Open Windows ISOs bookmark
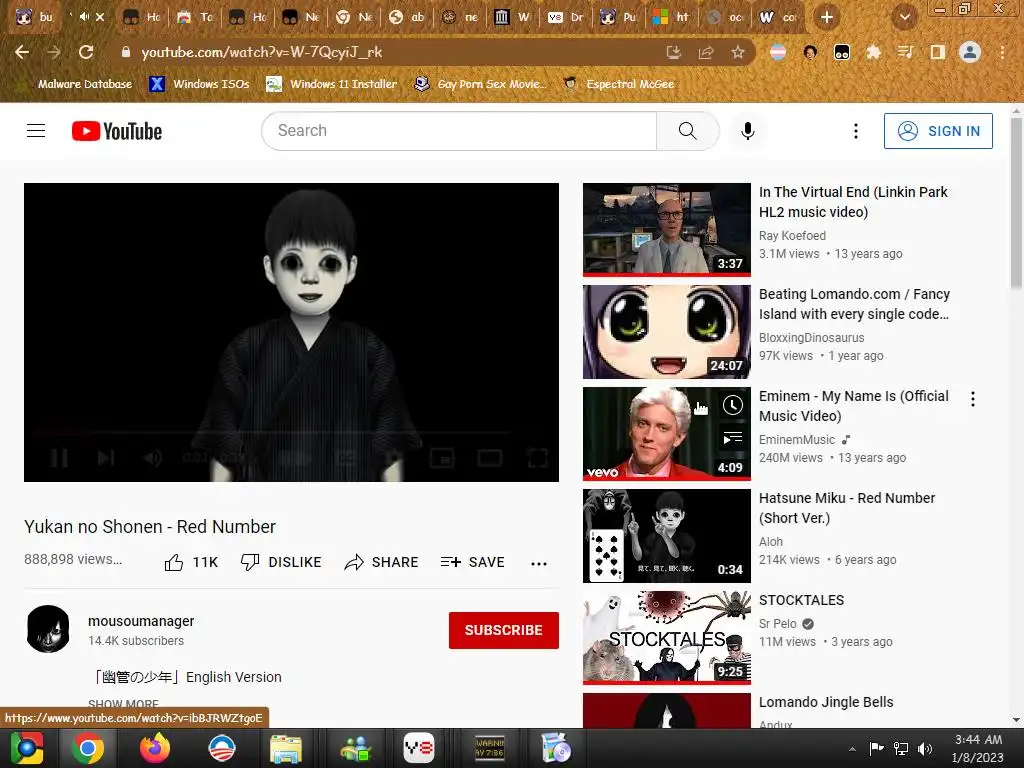The image size is (1024, 768). click(x=200, y=84)
